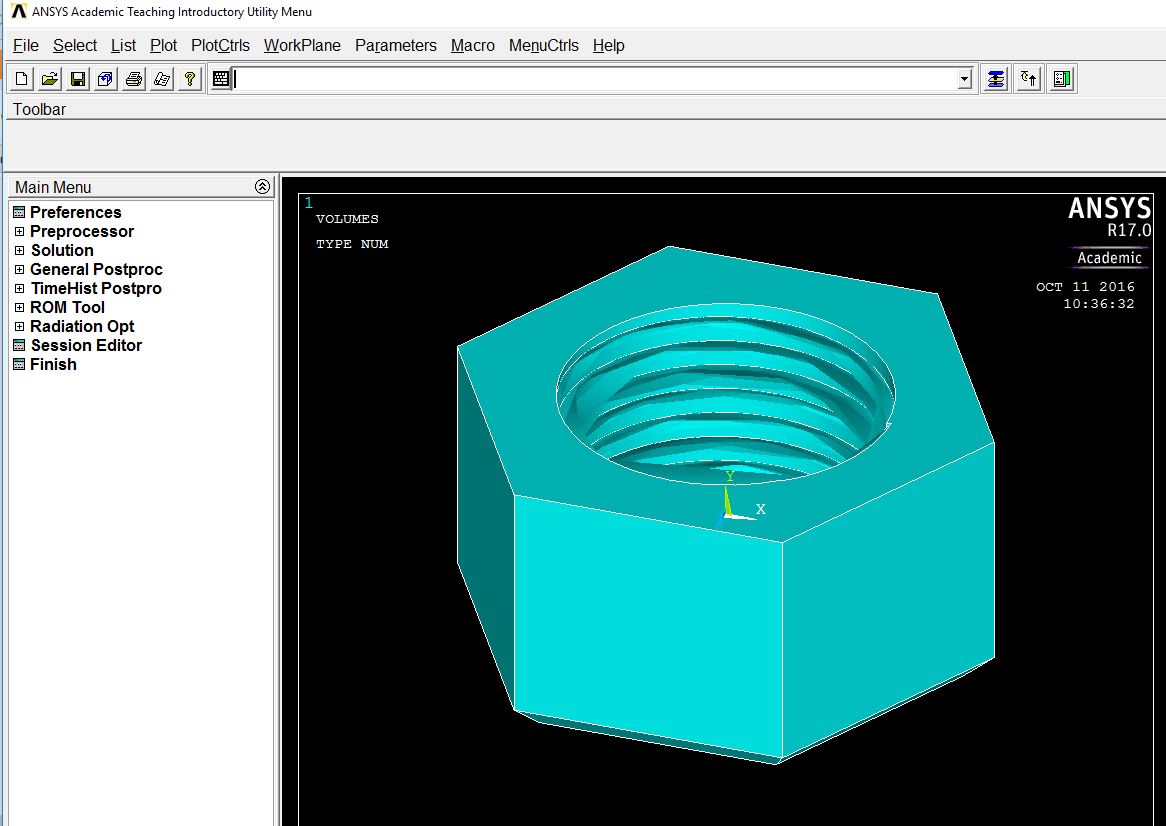Open the command history dropdown arrow
1166x826 pixels.
tap(962, 78)
